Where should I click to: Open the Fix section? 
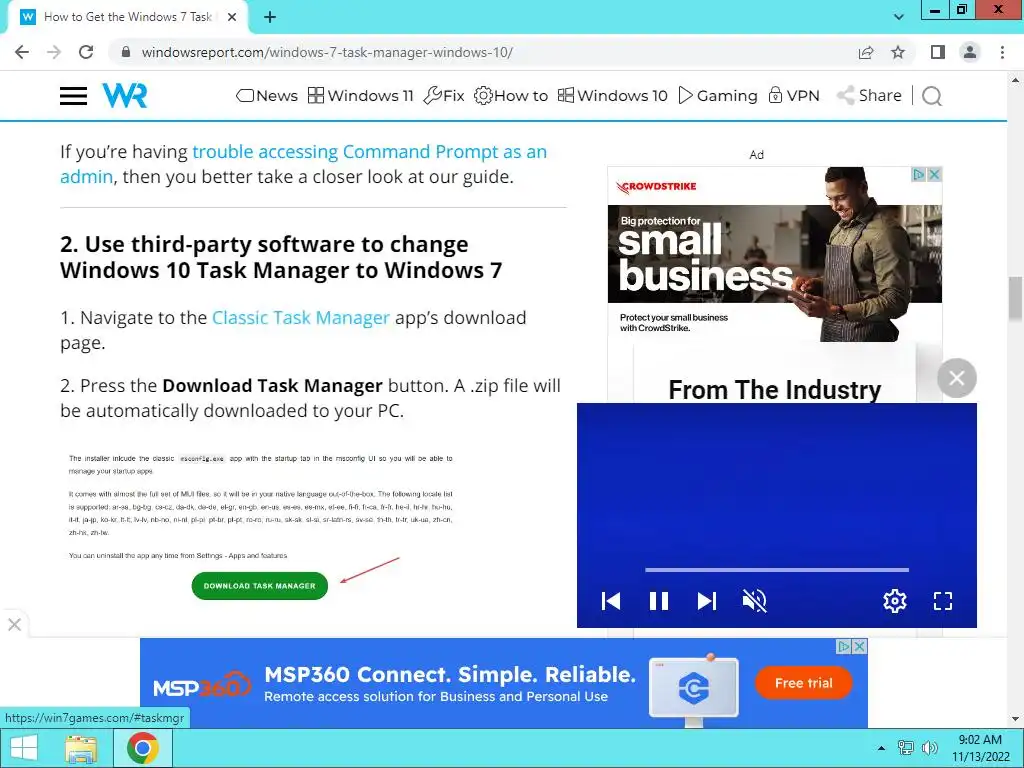pos(443,96)
